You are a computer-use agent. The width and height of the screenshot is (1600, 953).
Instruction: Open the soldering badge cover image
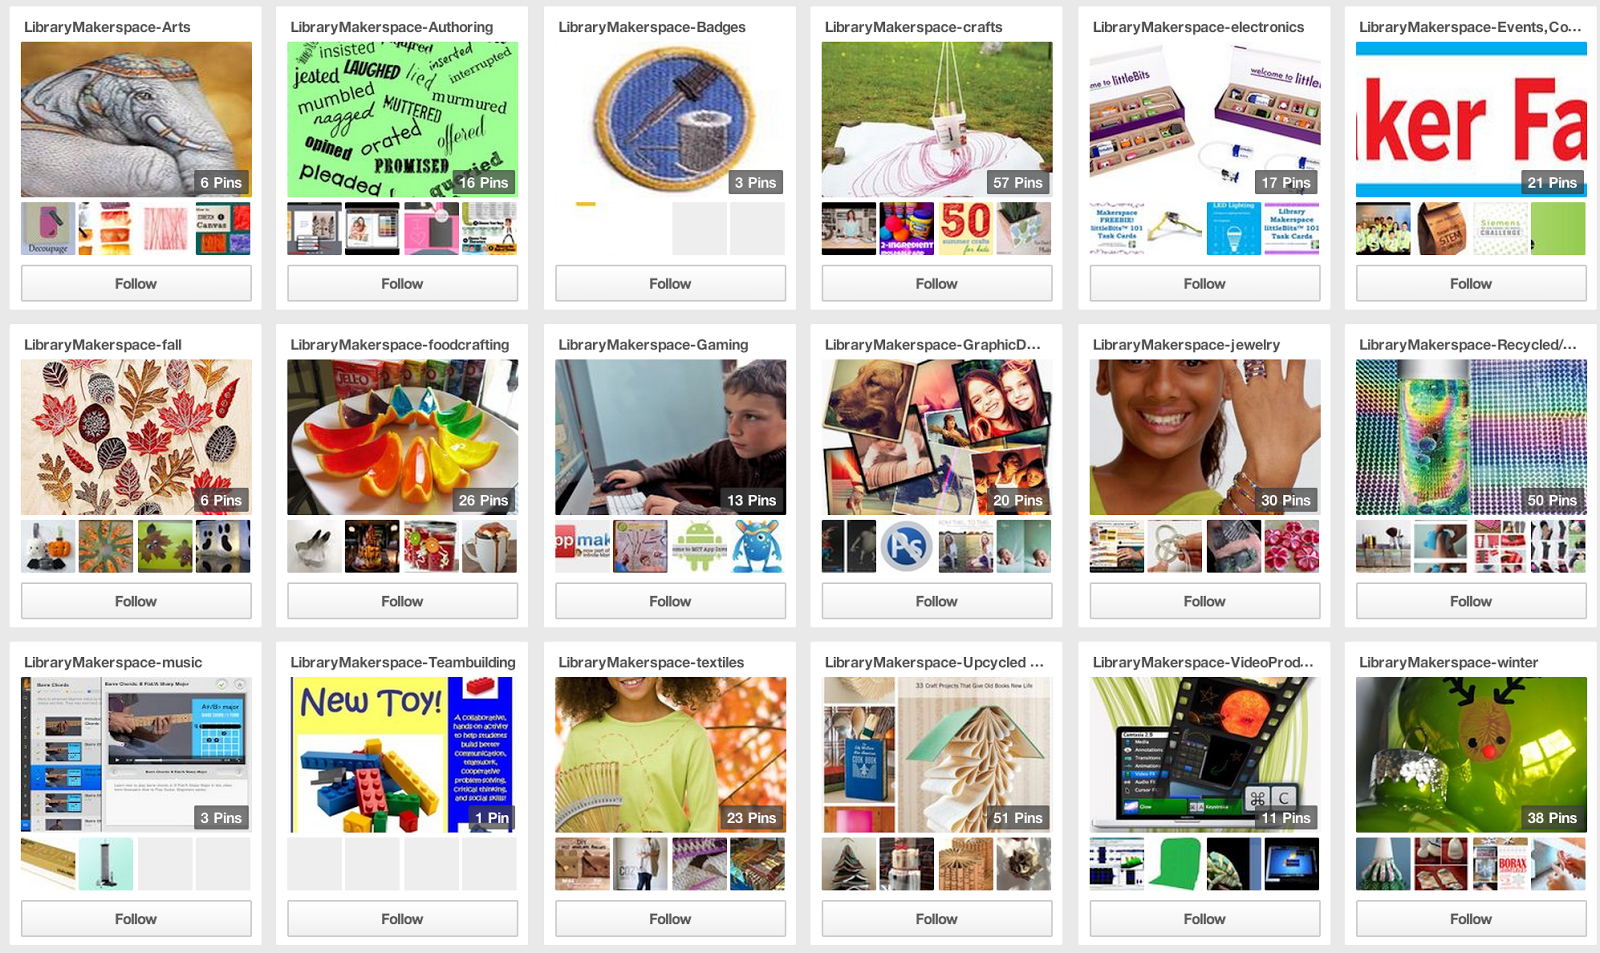pos(670,119)
